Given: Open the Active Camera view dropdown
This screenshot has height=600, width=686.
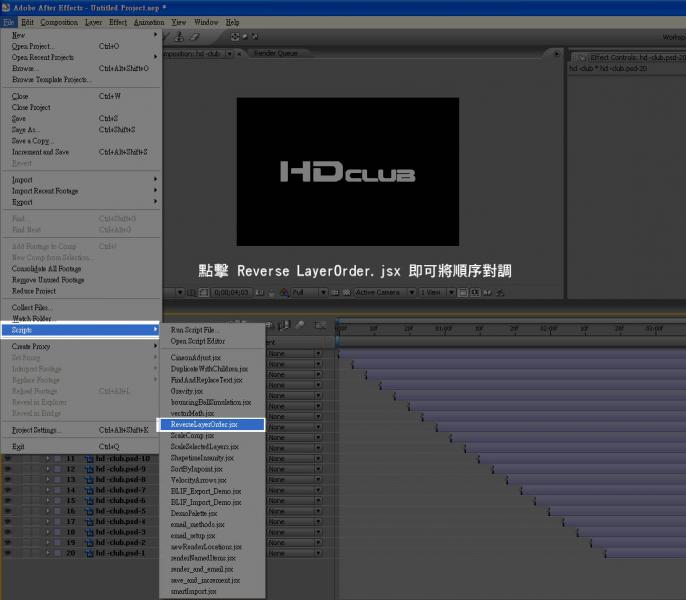Looking at the screenshot, I should tap(383, 292).
